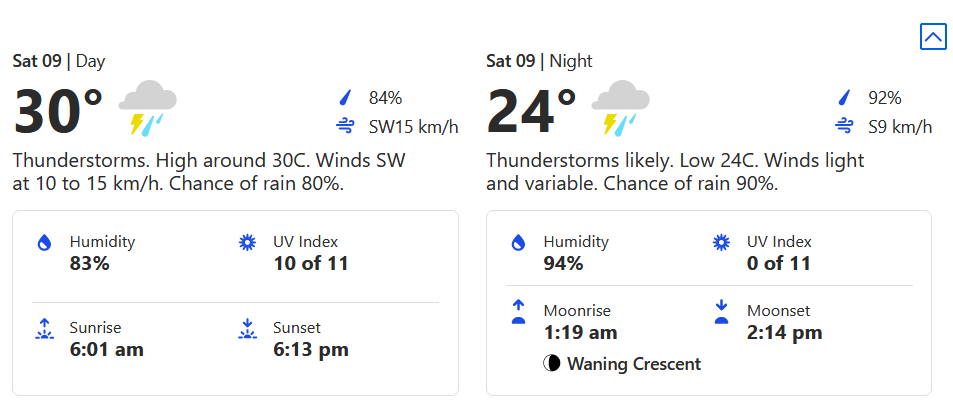Click the raindrop icon beside 84%
The image size is (953, 412).
pos(346,98)
